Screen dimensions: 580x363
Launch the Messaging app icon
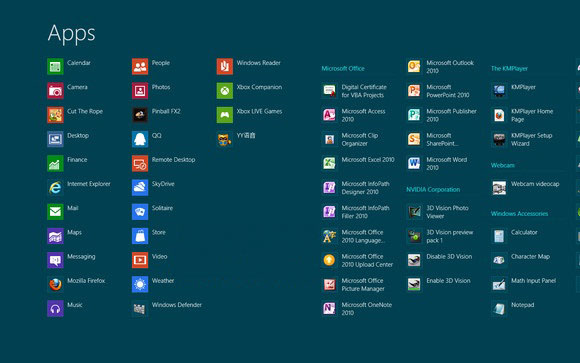(55, 260)
